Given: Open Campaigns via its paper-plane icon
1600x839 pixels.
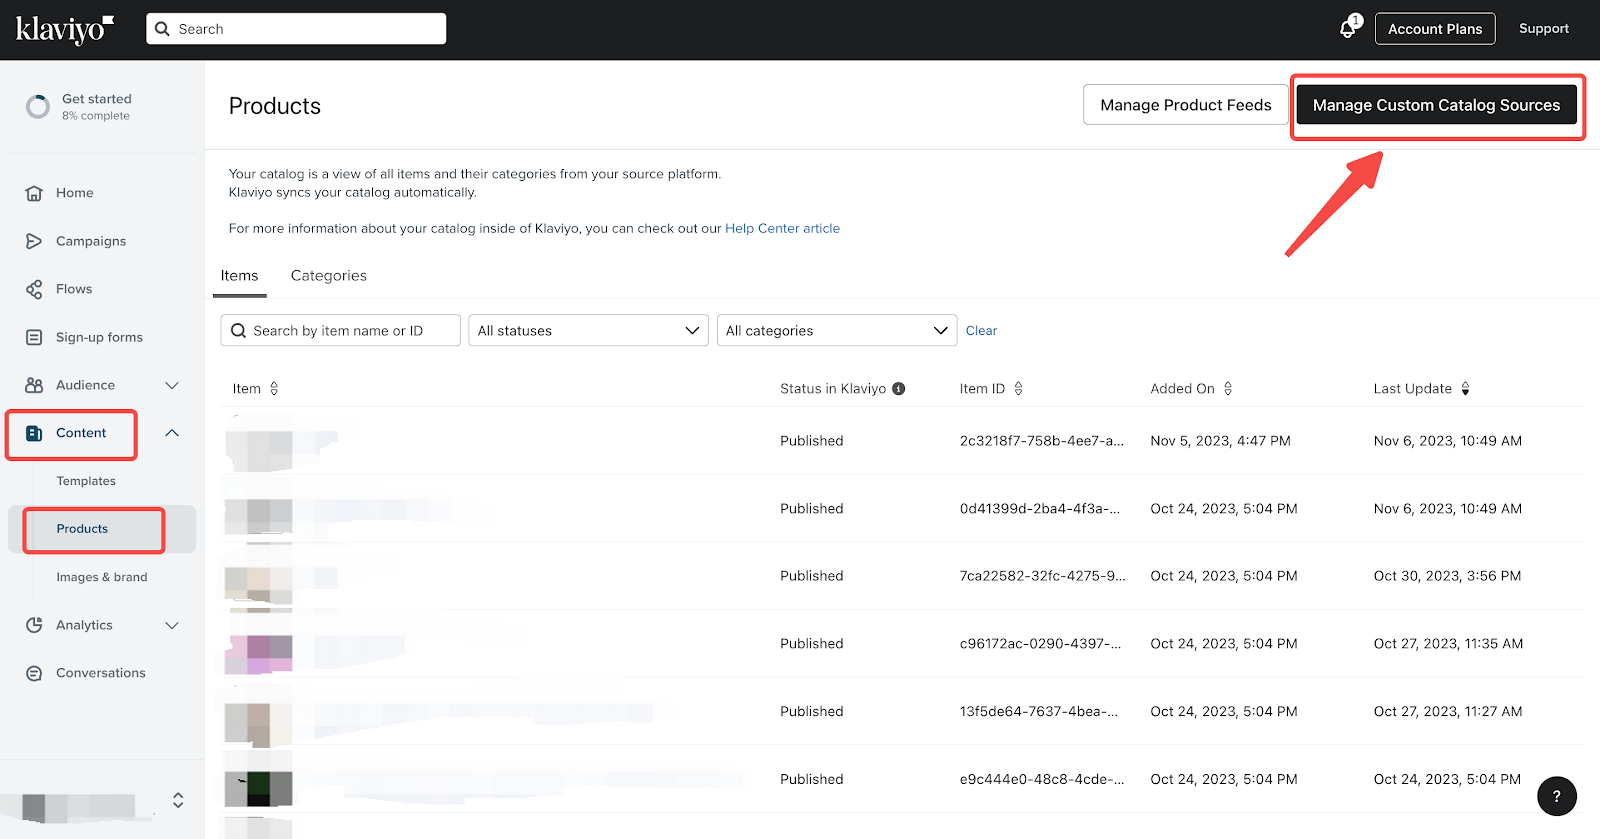Looking at the screenshot, I should click(34, 241).
